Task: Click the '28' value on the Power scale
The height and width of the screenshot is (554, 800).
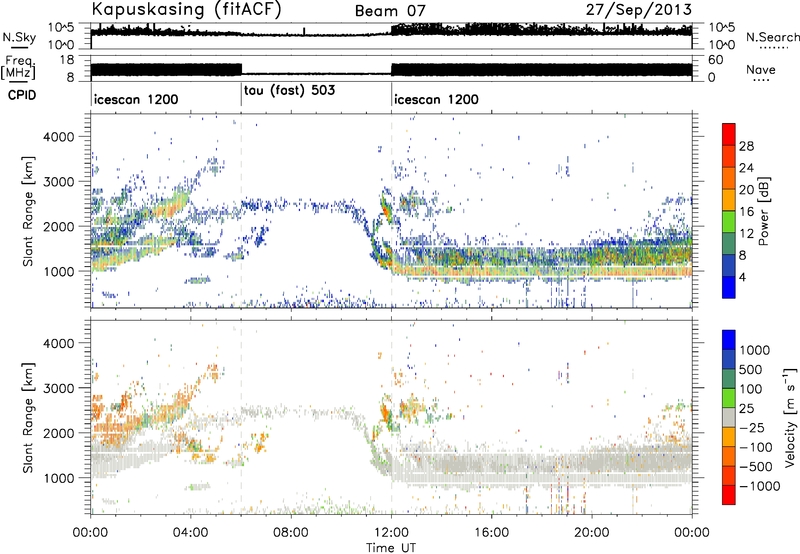Action: 746,146
